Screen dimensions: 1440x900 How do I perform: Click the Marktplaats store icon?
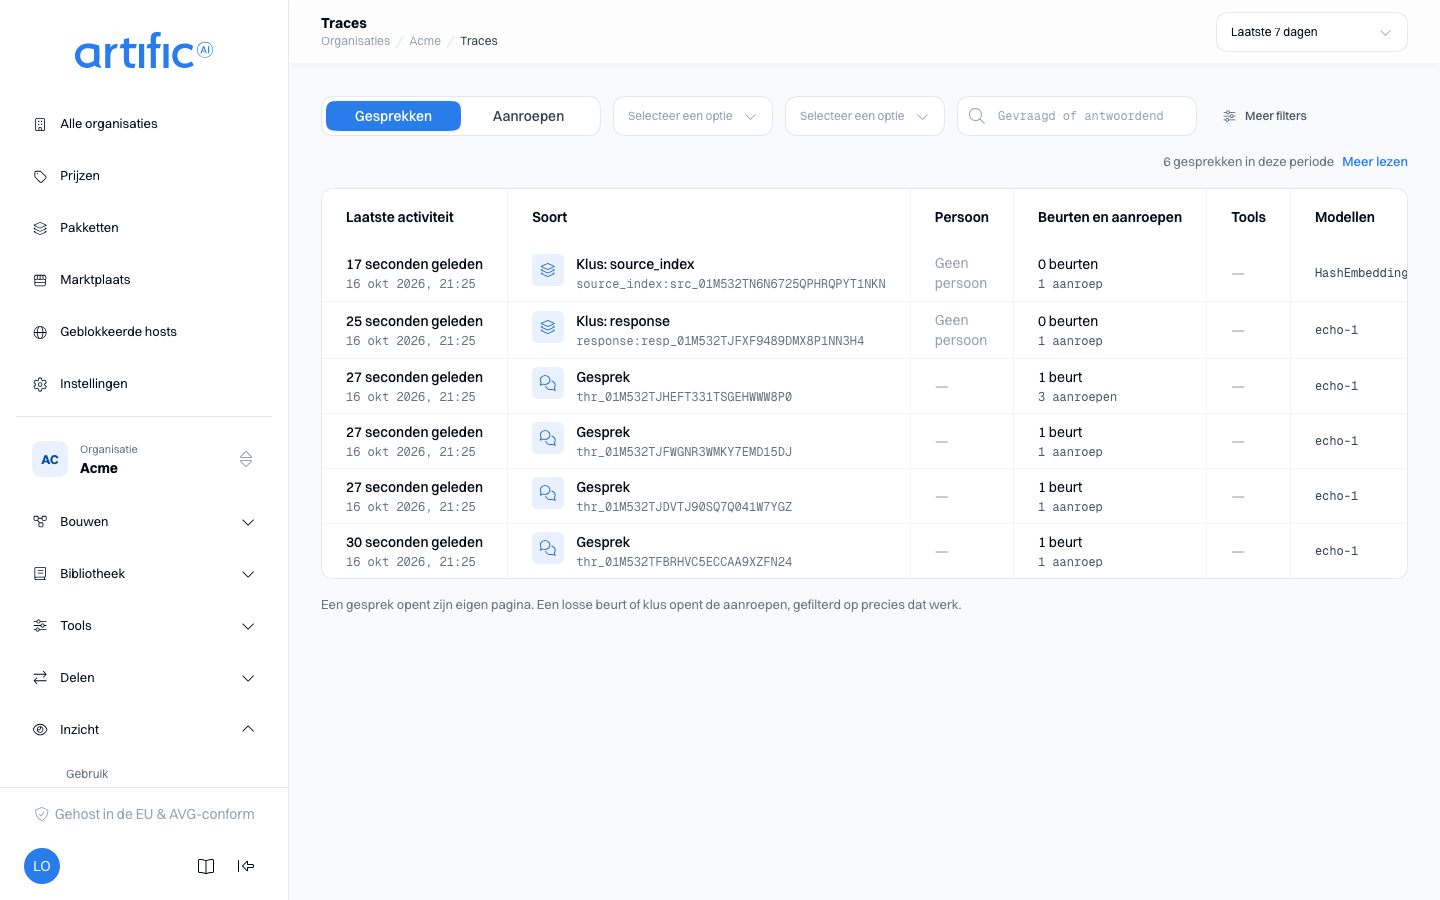[x=40, y=280]
